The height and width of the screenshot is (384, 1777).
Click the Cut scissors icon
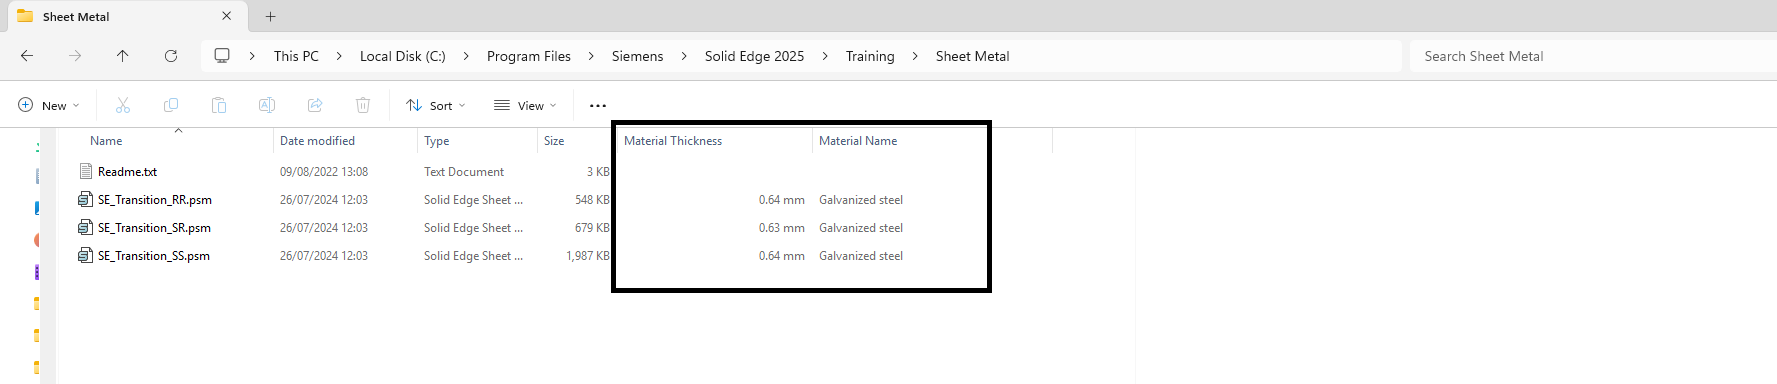coord(123,105)
